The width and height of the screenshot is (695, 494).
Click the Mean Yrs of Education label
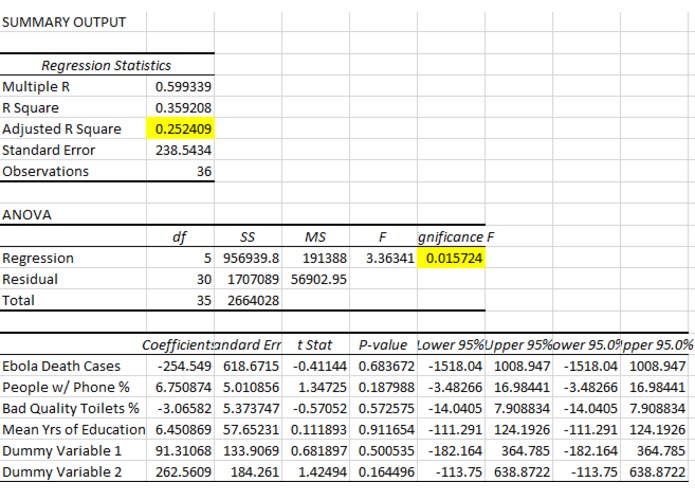74,429
